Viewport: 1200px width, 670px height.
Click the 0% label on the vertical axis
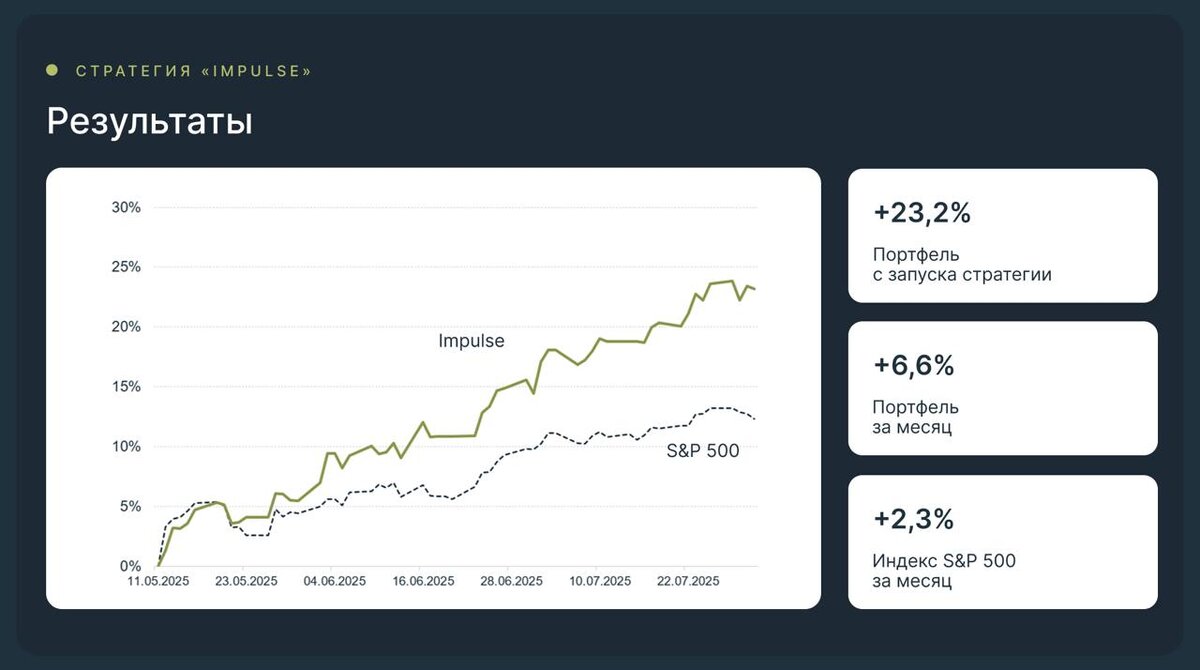coord(130,566)
